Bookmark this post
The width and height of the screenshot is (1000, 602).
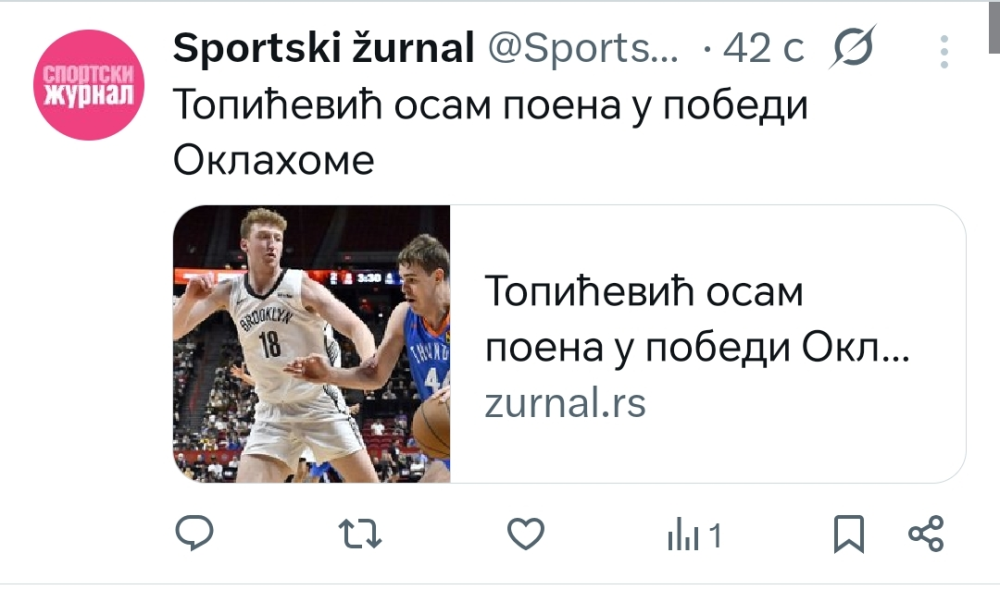click(x=849, y=534)
